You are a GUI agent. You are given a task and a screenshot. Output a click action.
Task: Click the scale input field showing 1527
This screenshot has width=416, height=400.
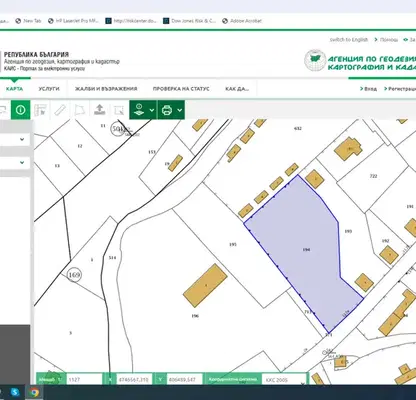[x=84, y=379]
